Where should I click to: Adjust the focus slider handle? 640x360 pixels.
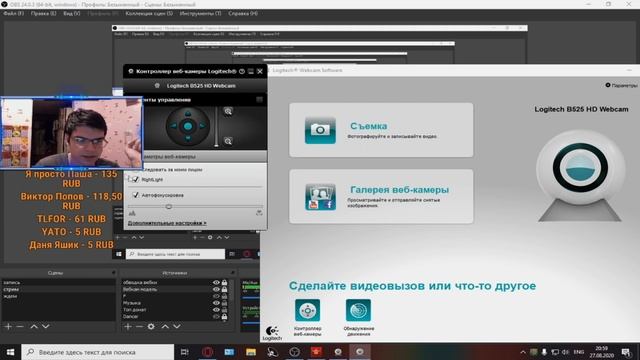tap(168, 207)
